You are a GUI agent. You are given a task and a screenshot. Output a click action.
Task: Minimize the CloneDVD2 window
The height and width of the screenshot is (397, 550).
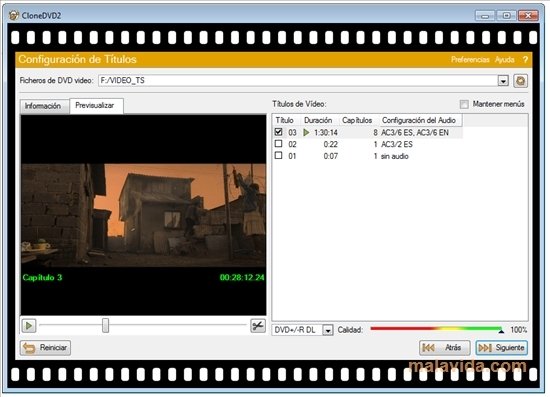pyautogui.click(x=485, y=15)
